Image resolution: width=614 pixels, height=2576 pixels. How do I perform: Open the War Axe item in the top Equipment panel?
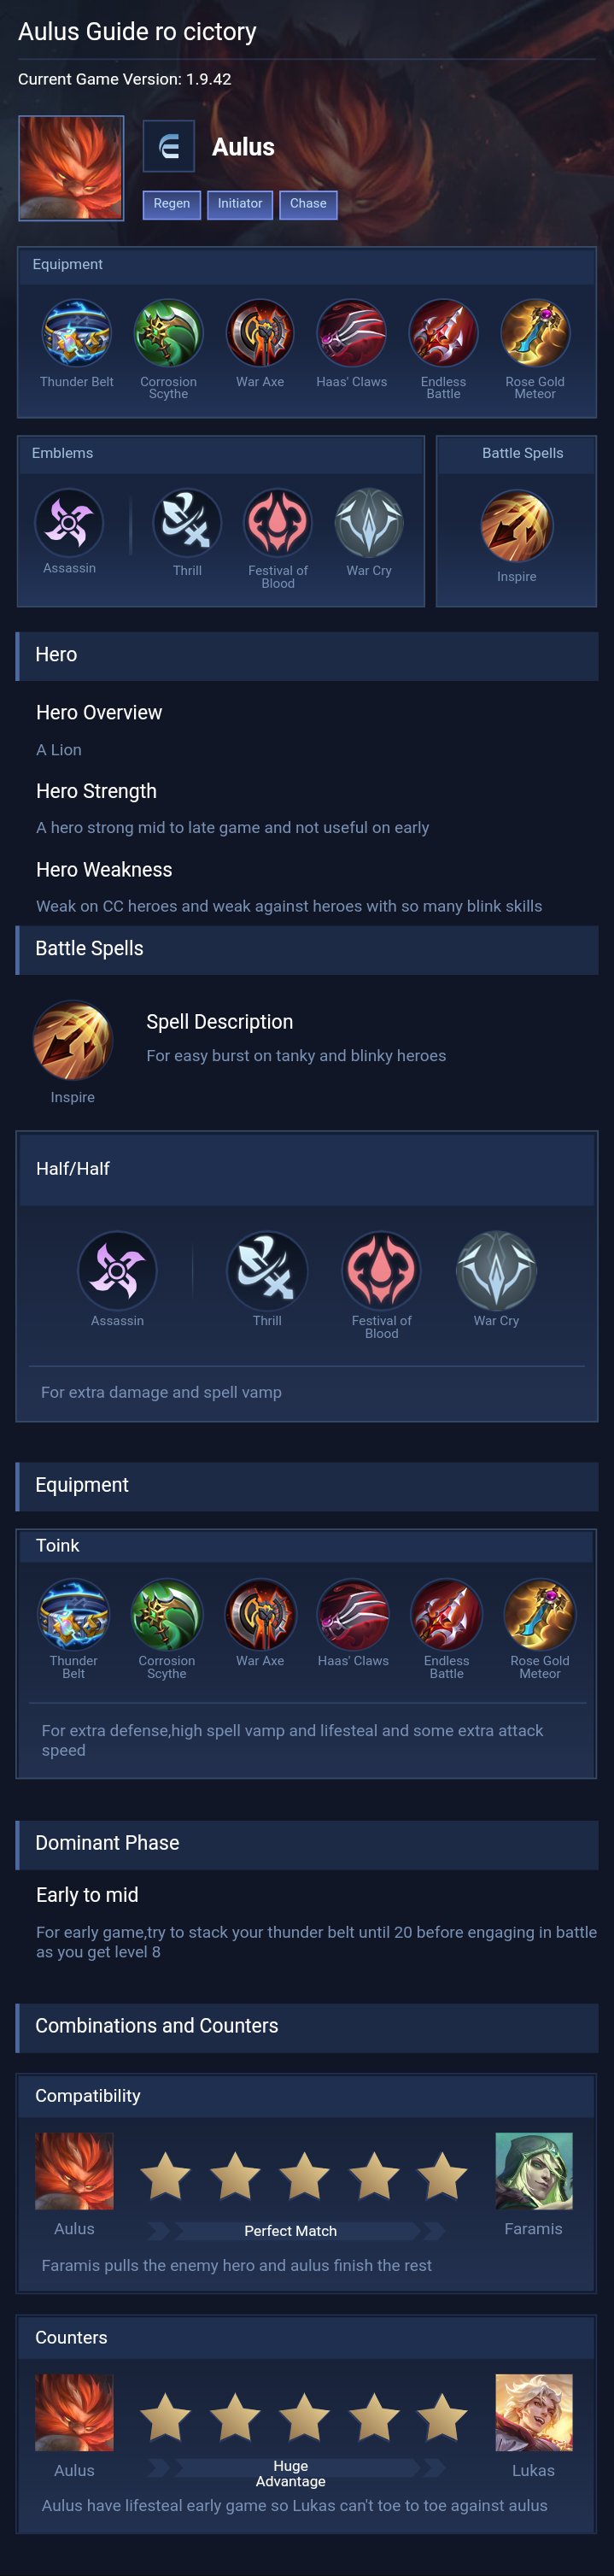(260, 333)
